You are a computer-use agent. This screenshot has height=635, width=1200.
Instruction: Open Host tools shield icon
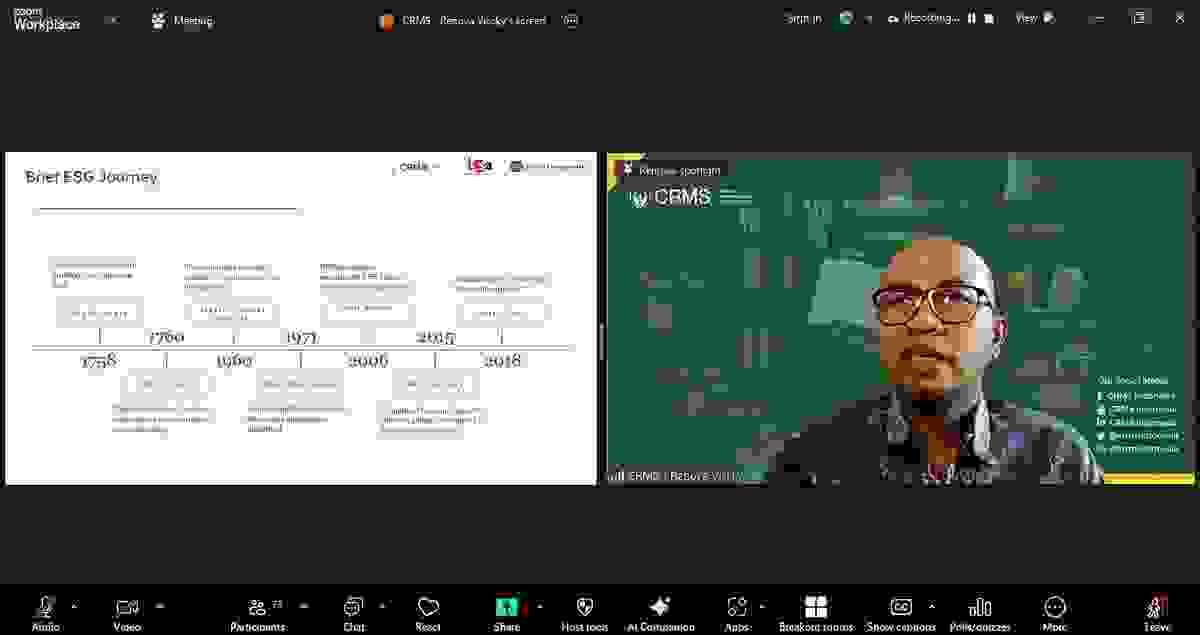[585, 612]
